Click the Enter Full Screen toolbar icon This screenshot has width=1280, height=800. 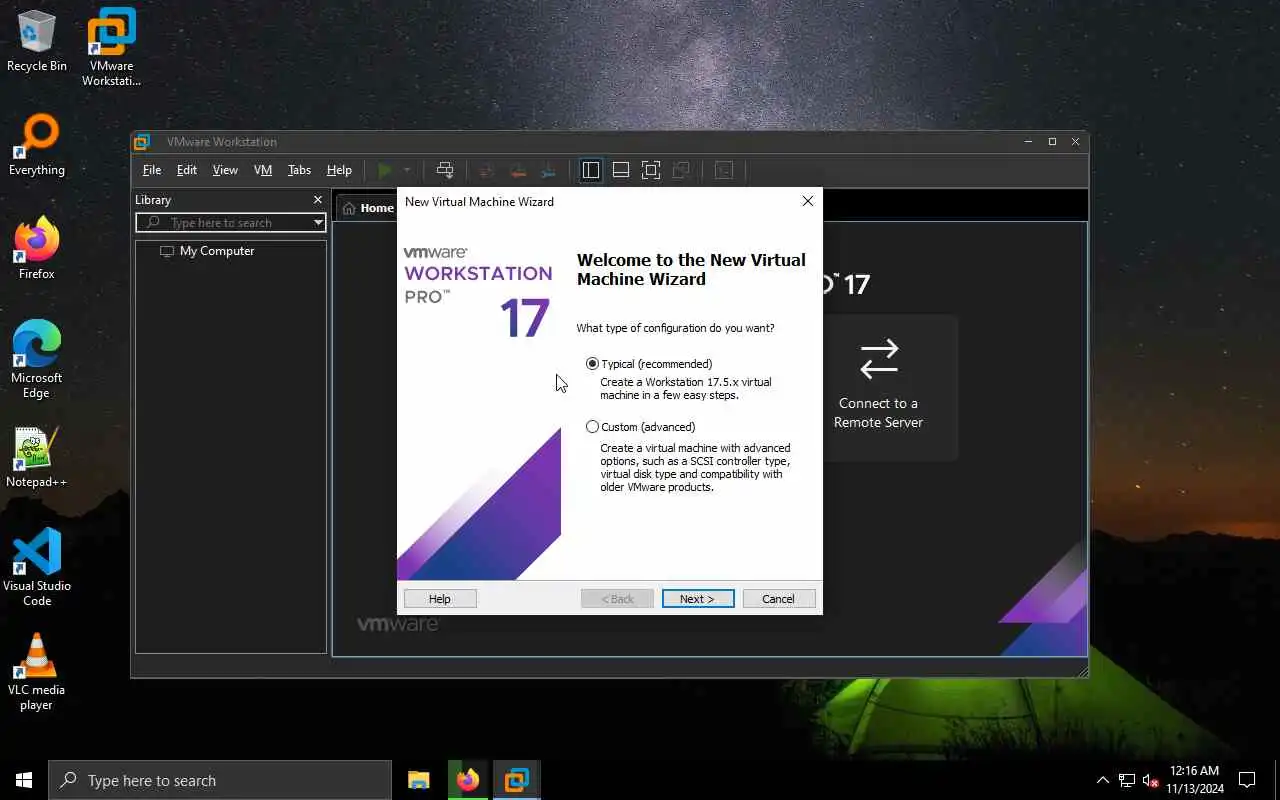[x=651, y=170]
